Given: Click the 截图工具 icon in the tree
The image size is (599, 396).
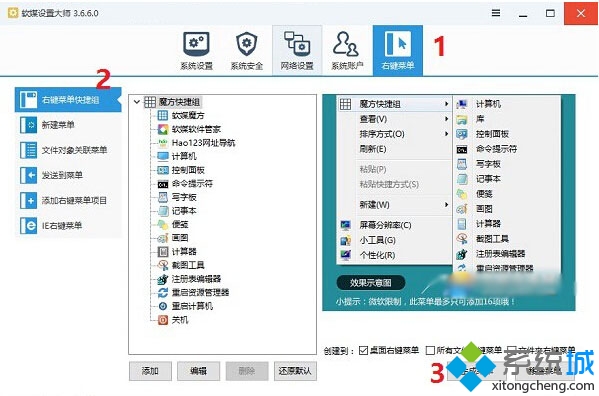Looking at the screenshot, I should point(163,265).
